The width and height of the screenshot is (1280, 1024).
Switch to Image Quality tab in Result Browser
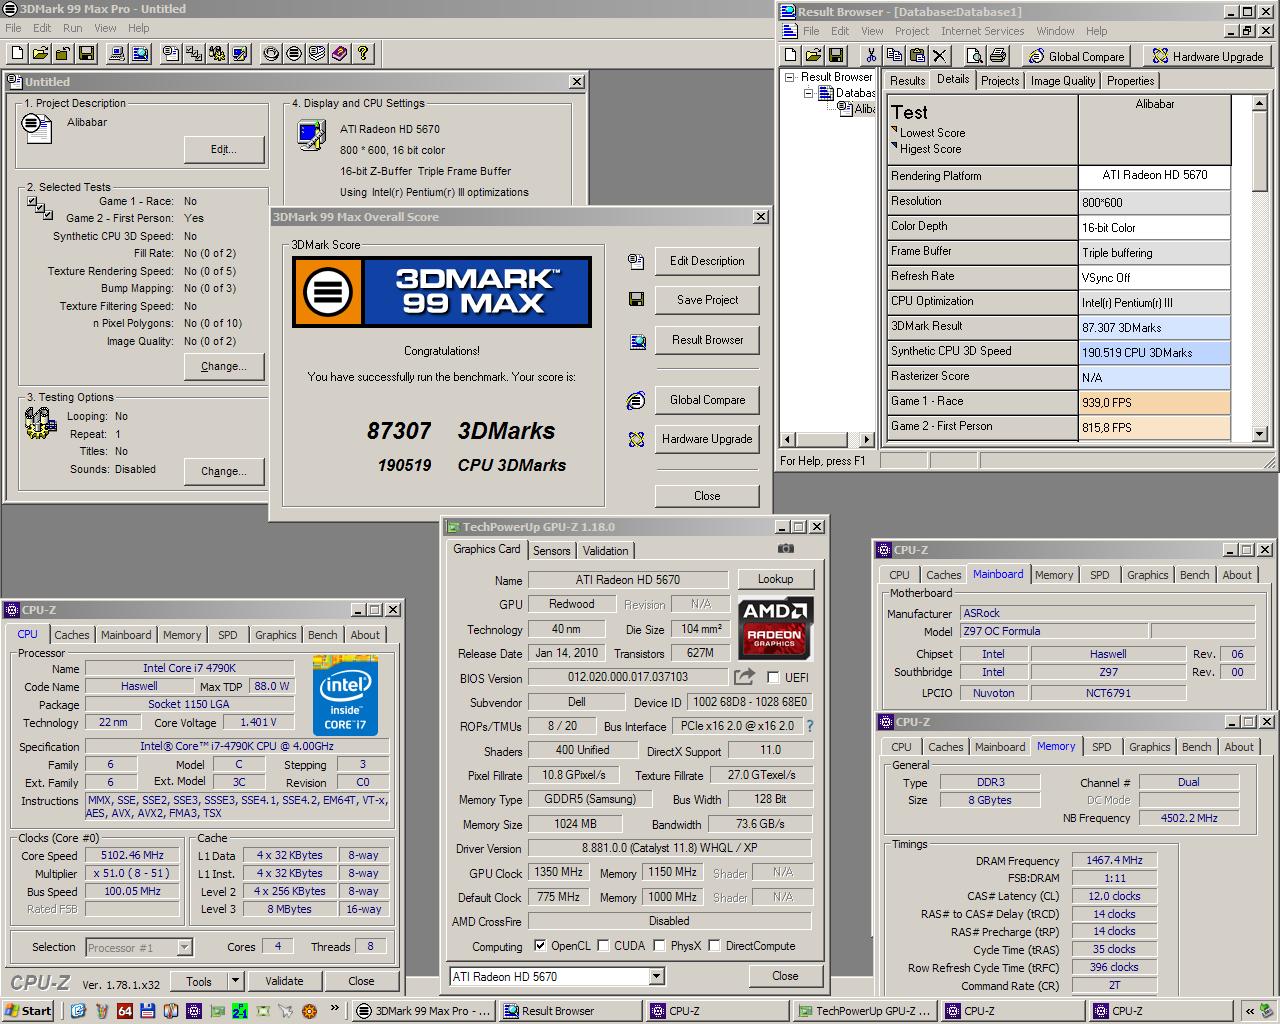(1062, 81)
